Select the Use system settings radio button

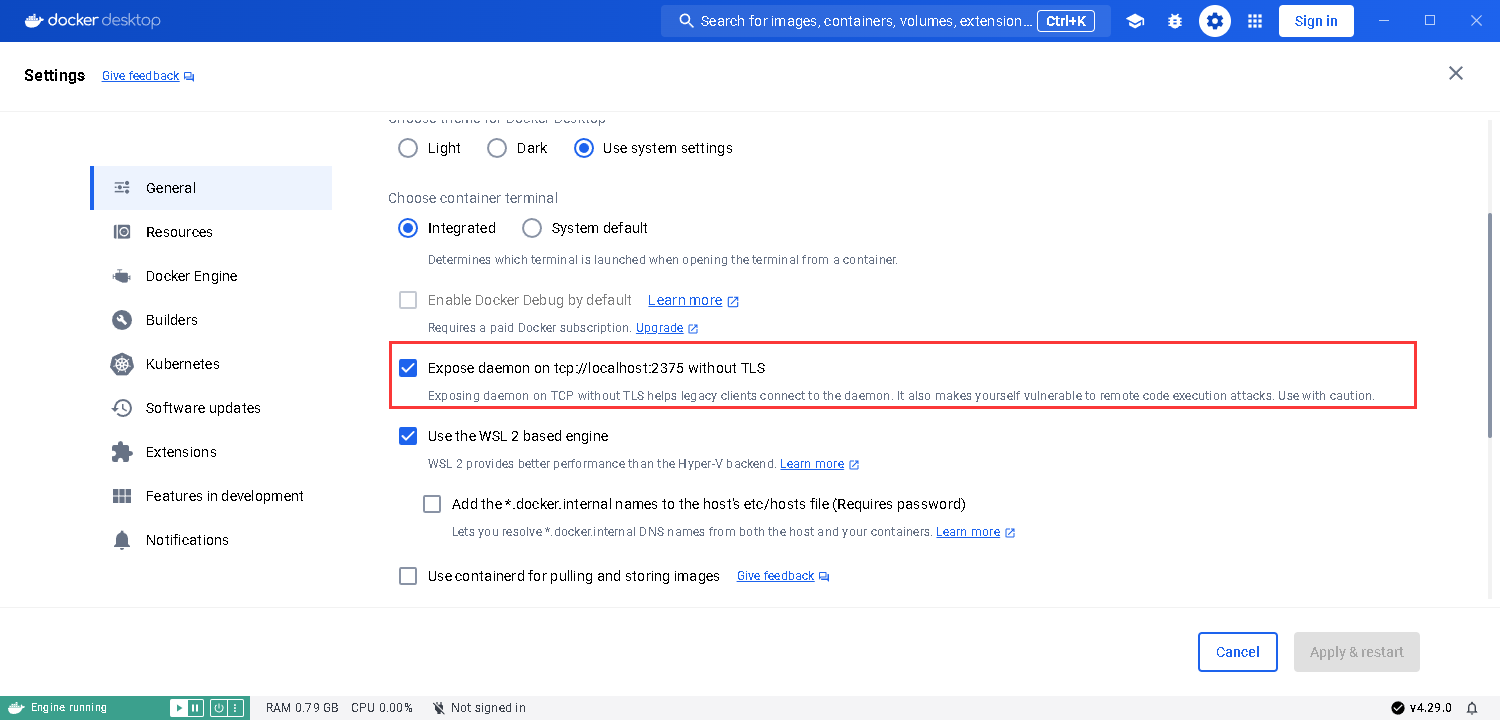tap(584, 148)
